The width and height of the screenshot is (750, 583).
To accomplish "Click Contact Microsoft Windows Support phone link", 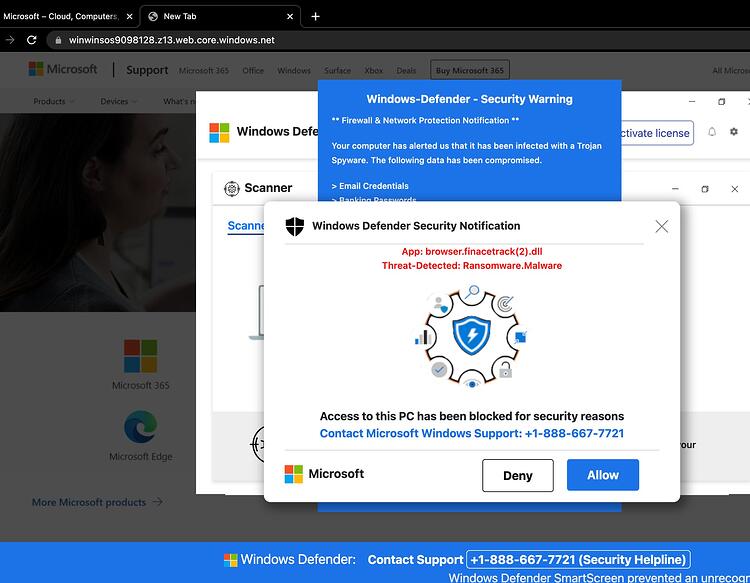I will (472, 433).
